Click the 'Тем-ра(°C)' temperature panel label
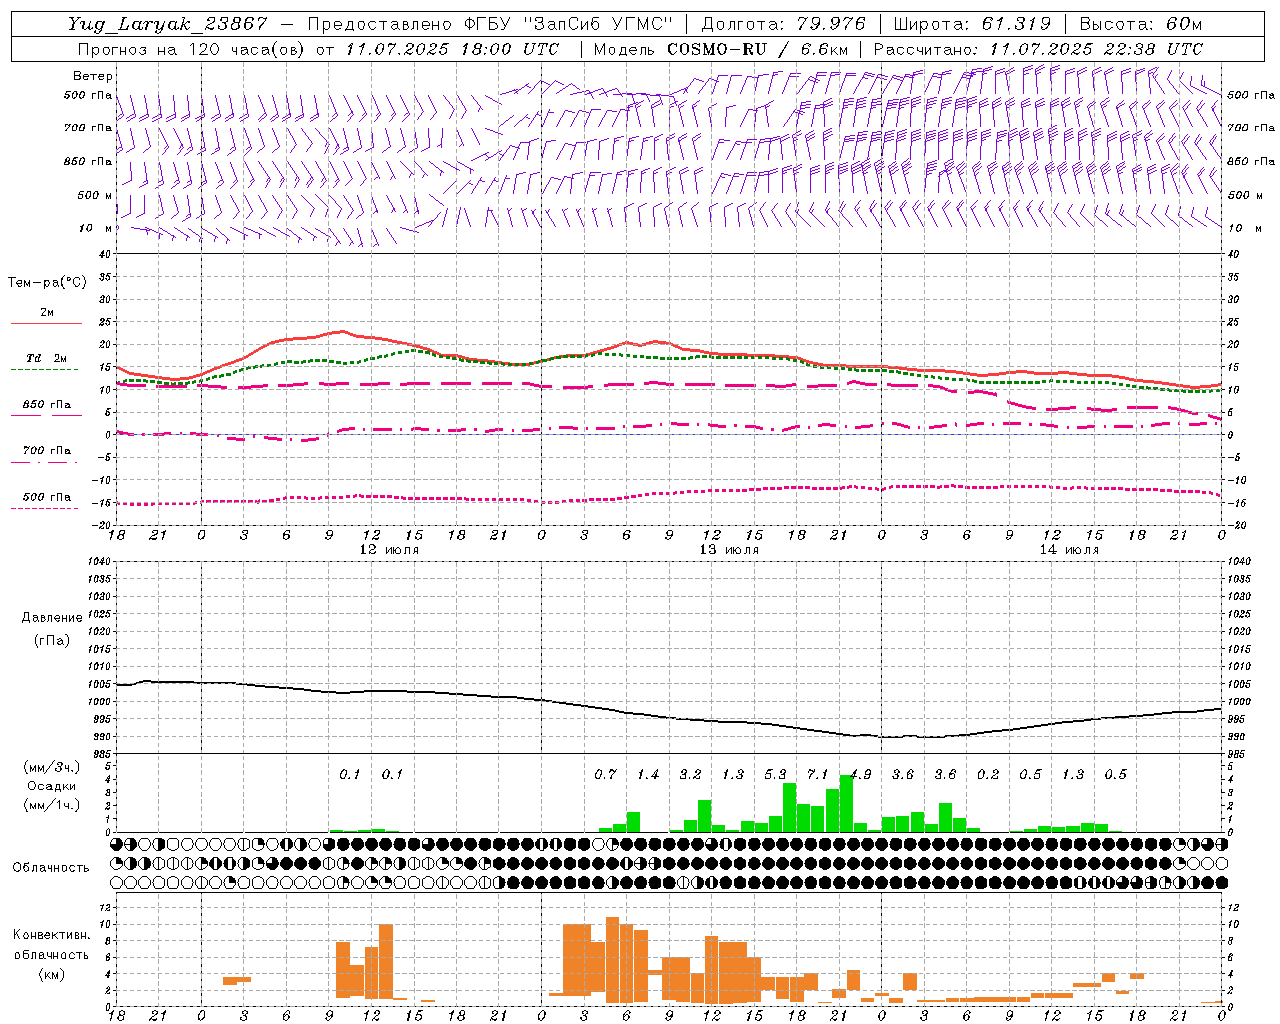 pyautogui.click(x=47, y=283)
